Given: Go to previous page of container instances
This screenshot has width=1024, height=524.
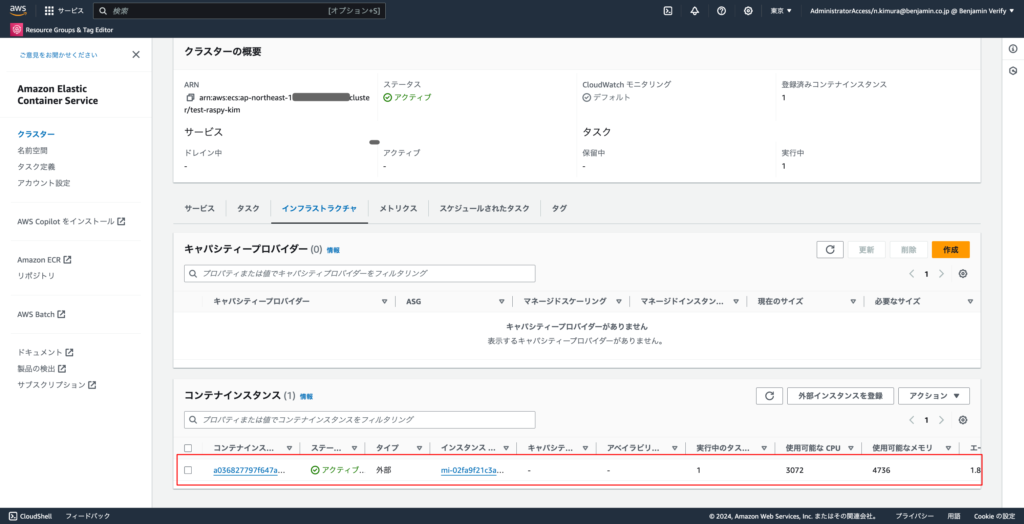Looking at the screenshot, I should point(912,420).
